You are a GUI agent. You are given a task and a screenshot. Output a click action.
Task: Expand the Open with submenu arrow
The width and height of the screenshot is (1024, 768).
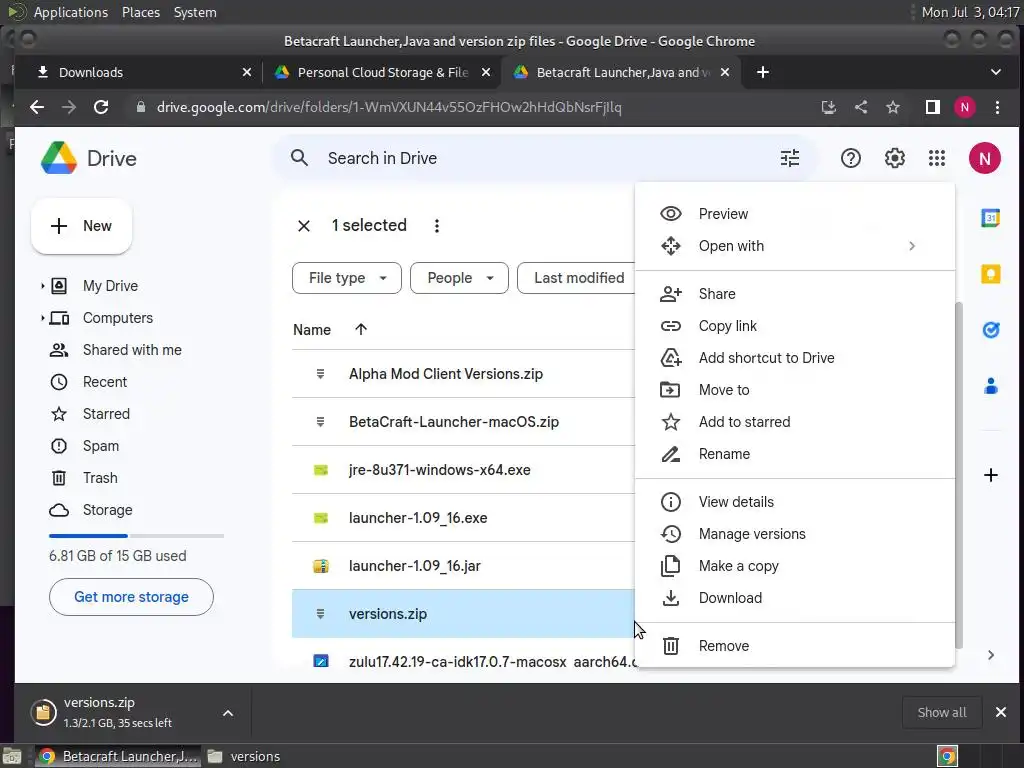pos(912,246)
